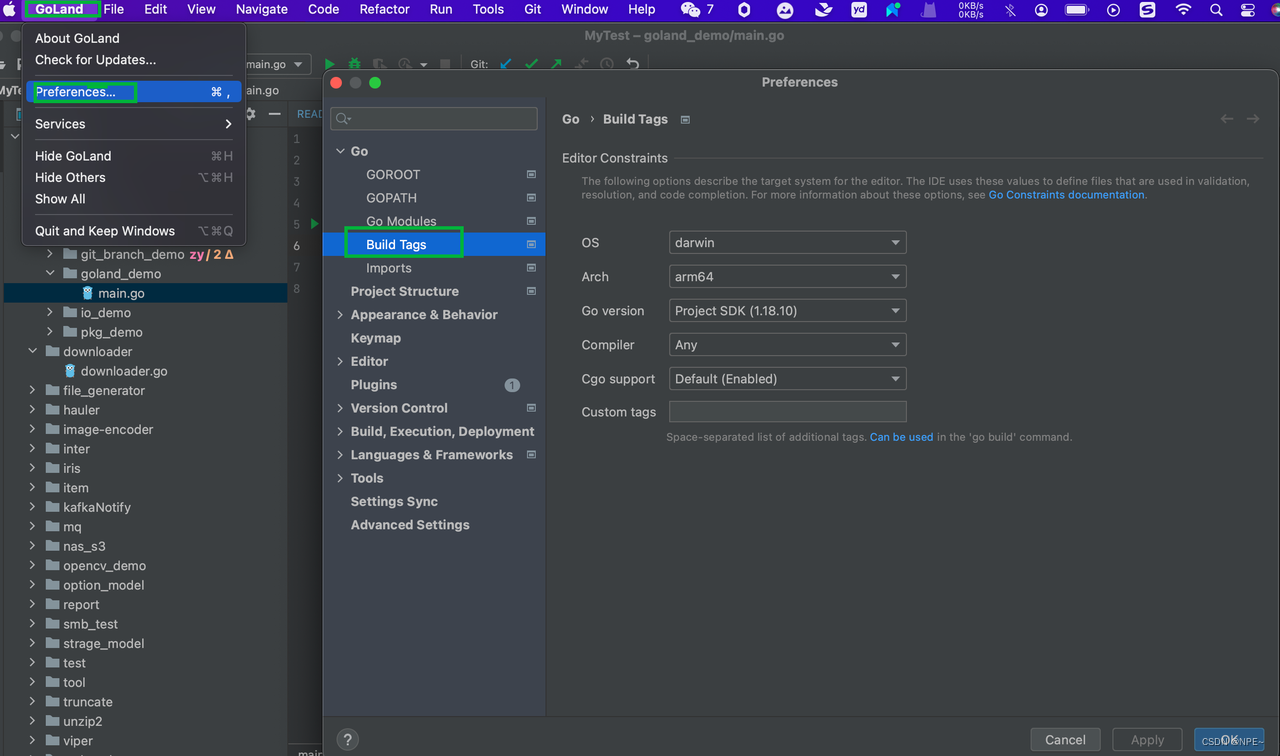1280x756 pixels.
Task: Click Git push green arrow icon
Action: click(x=556, y=64)
